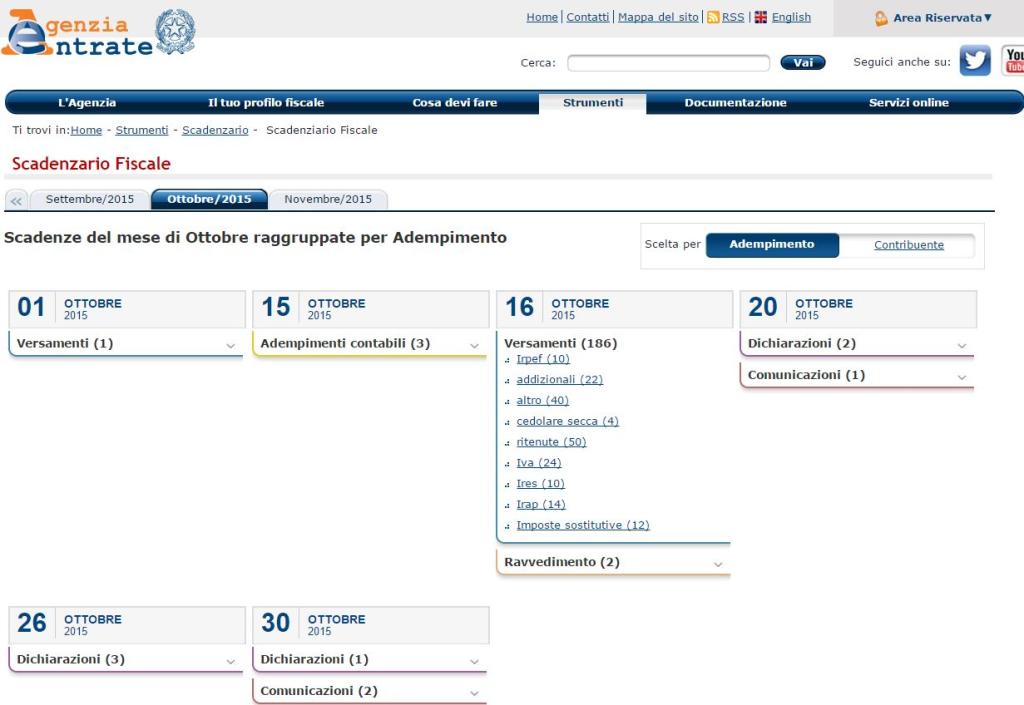1024x705 pixels.
Task: Open the YouTube icon link
Action: click(1013, 61)
